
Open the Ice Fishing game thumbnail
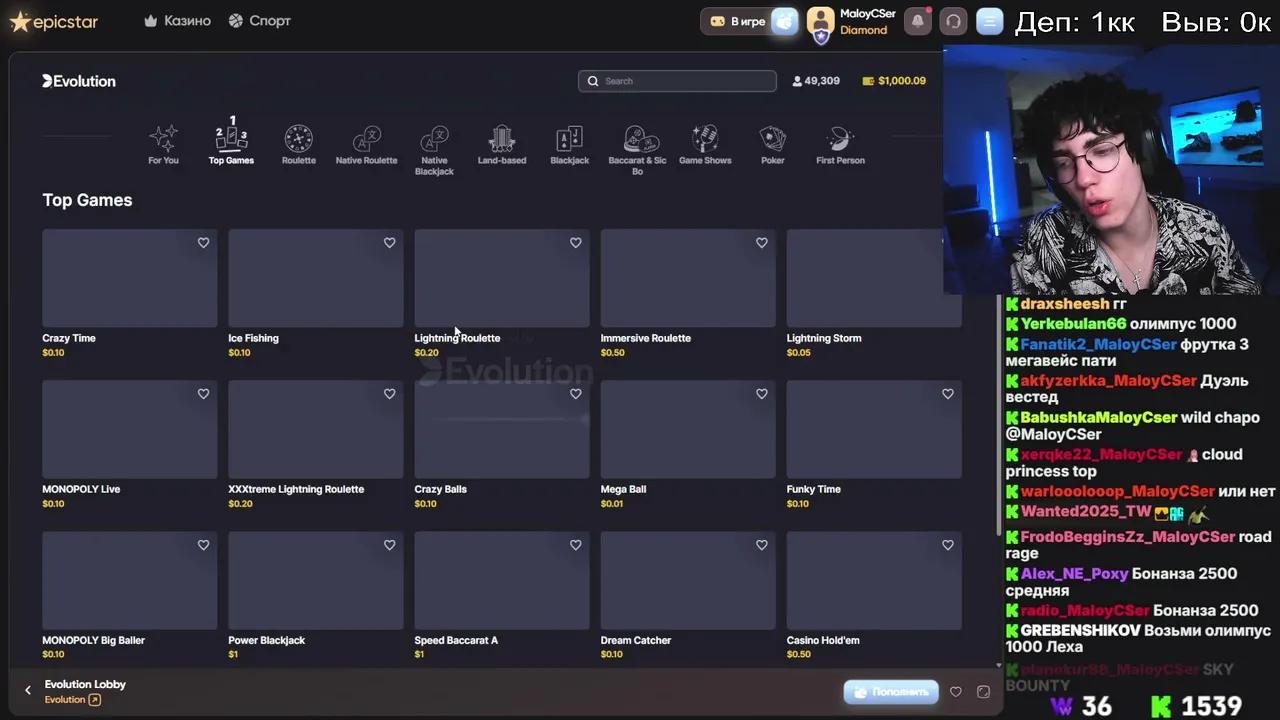[x=315, y=278]
